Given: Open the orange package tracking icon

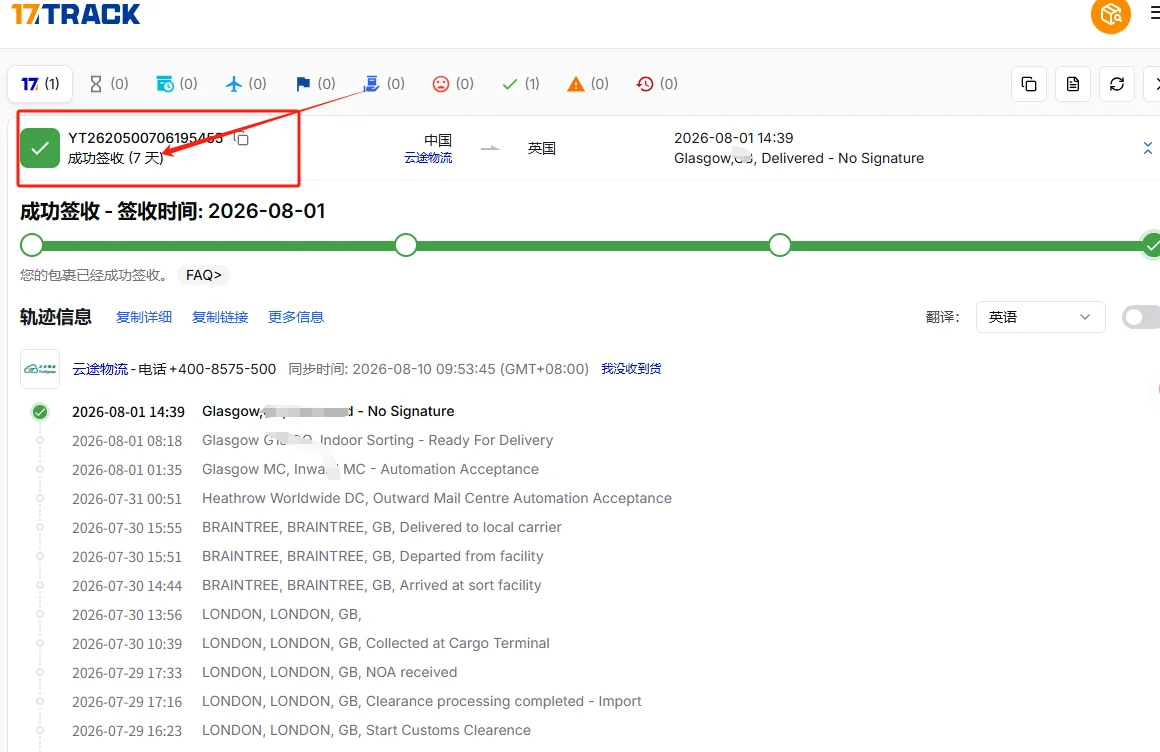Looking at the screenshot, I should [1110, 14].
